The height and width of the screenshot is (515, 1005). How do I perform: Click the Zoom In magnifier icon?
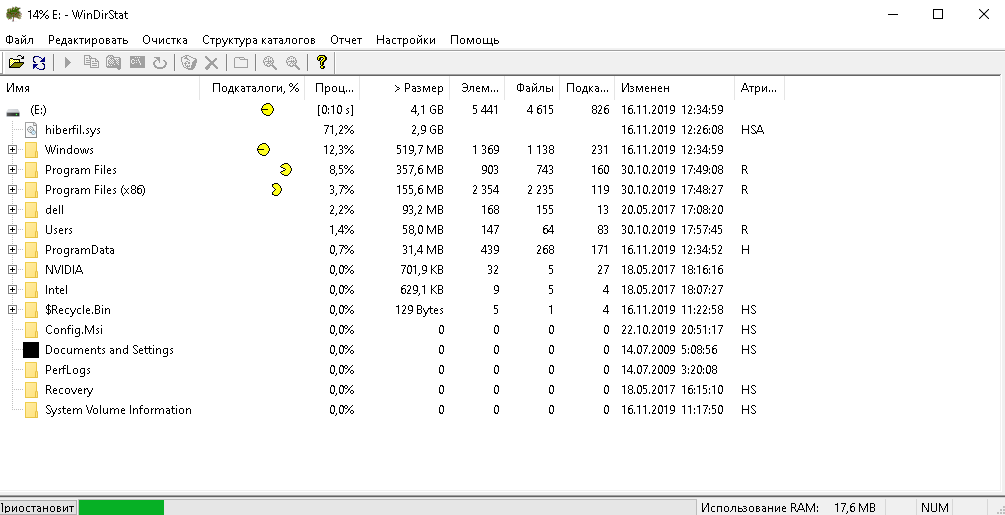pos(270,62)
